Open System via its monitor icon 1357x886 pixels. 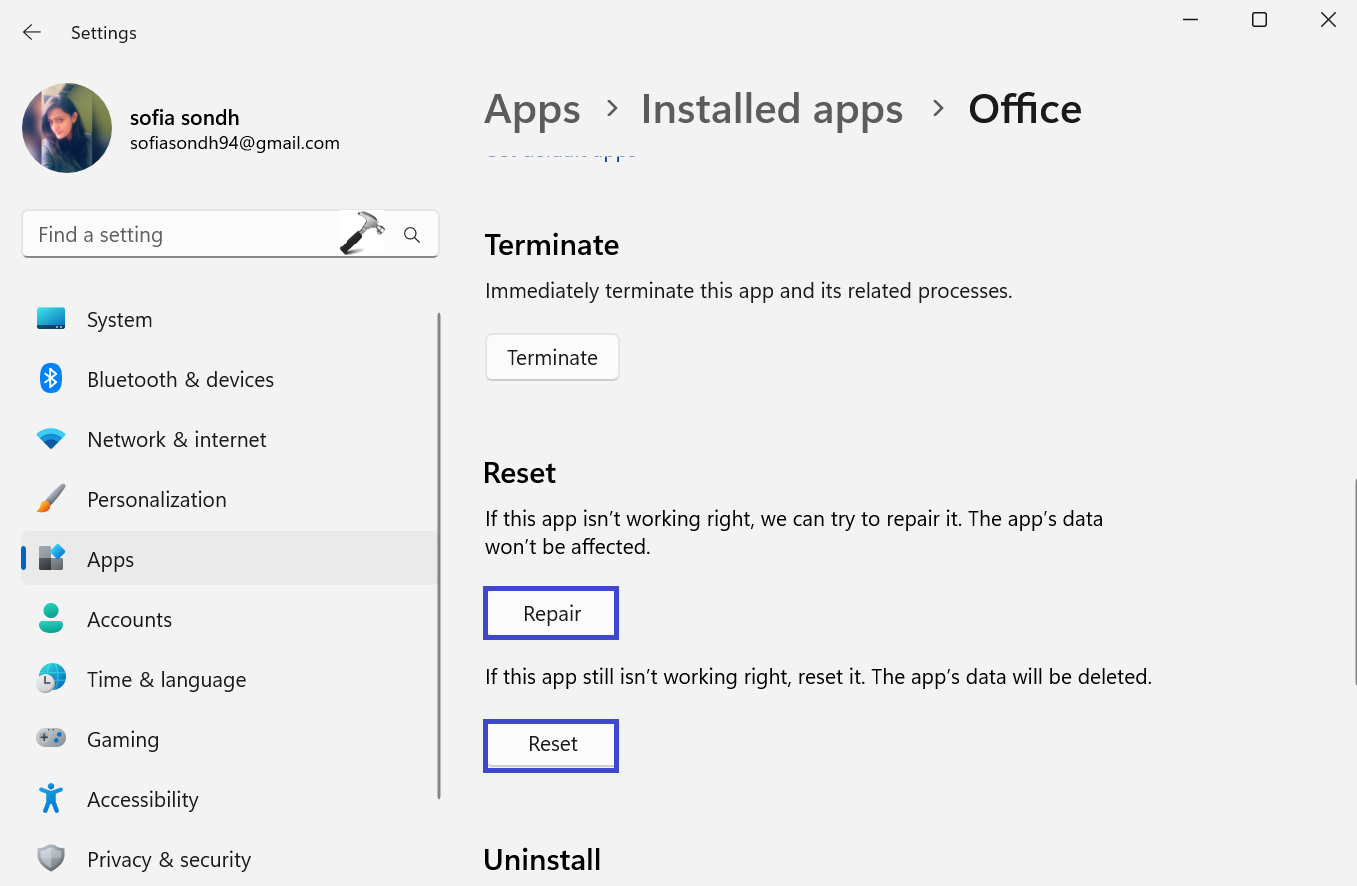pyautogui.click(x=51, y=320)
